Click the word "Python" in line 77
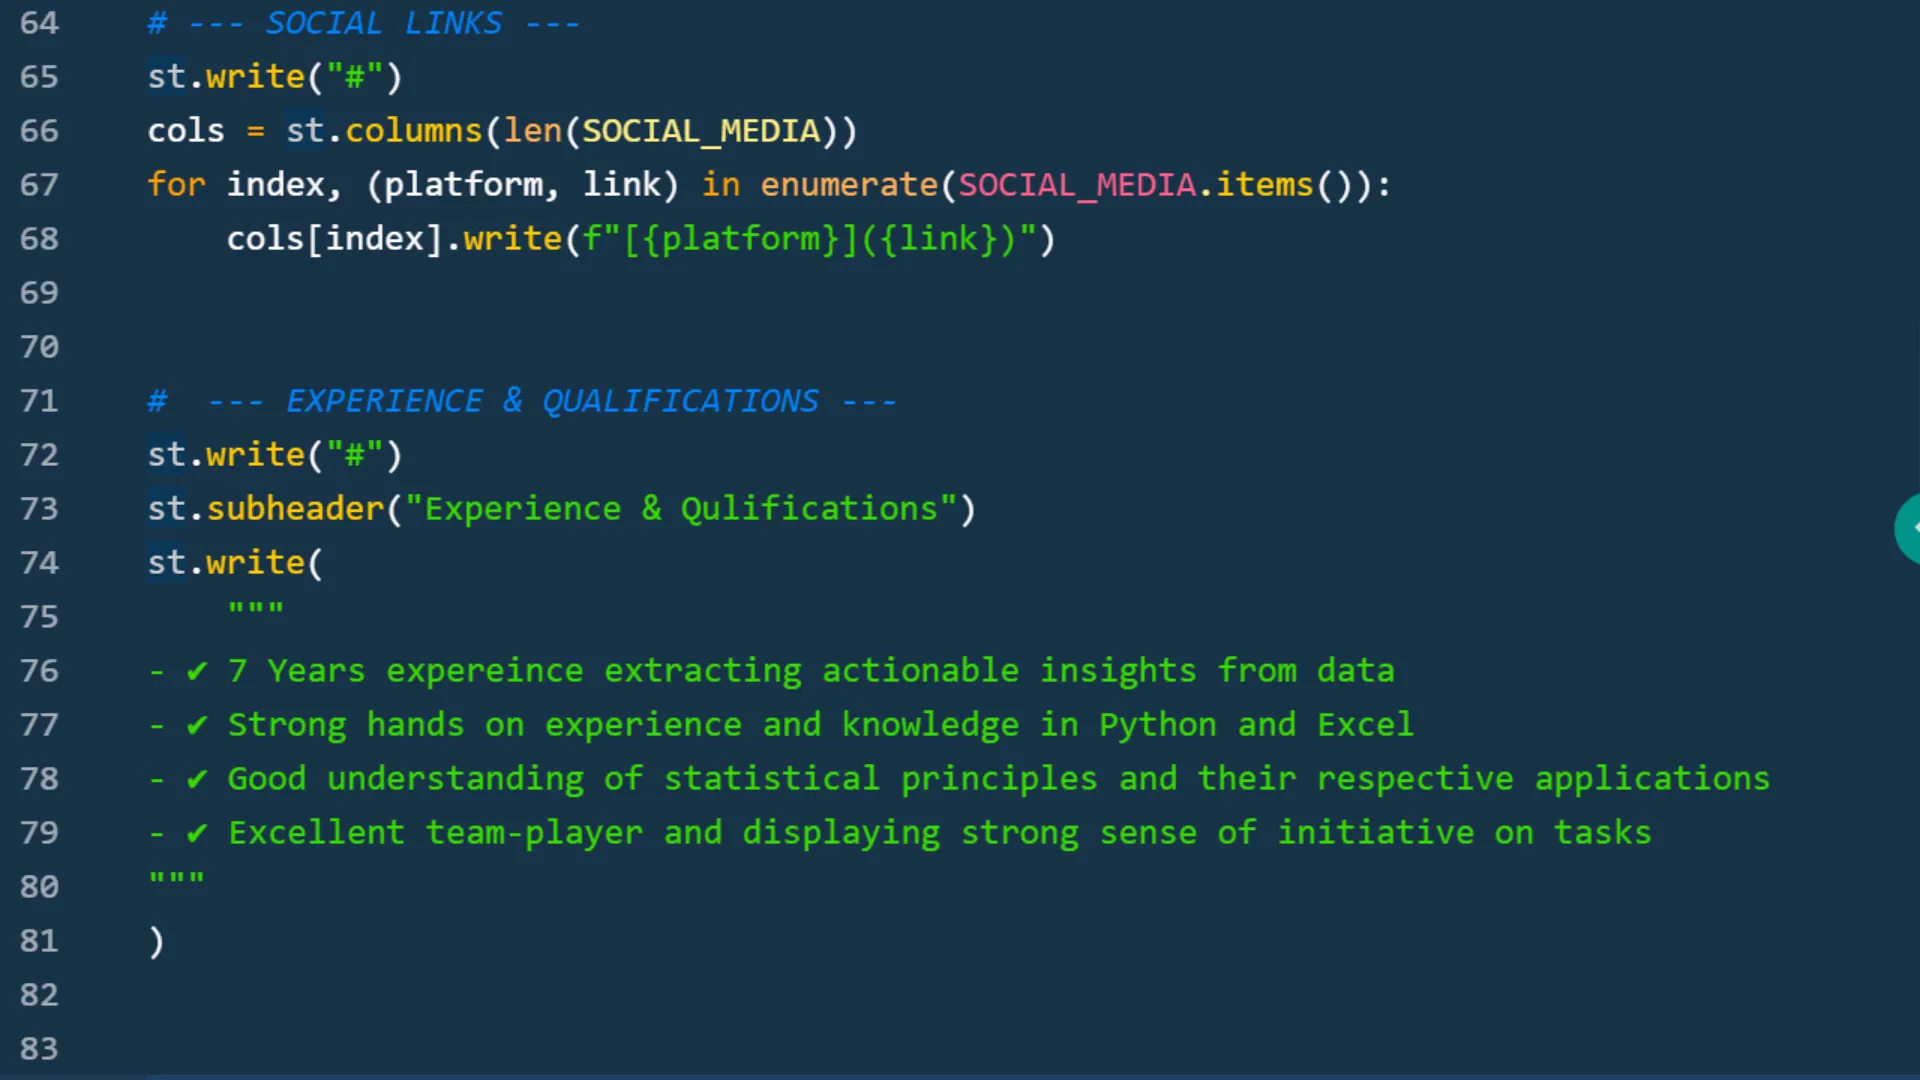This screenshot has height=1080, width=1920. (1157, 725)
